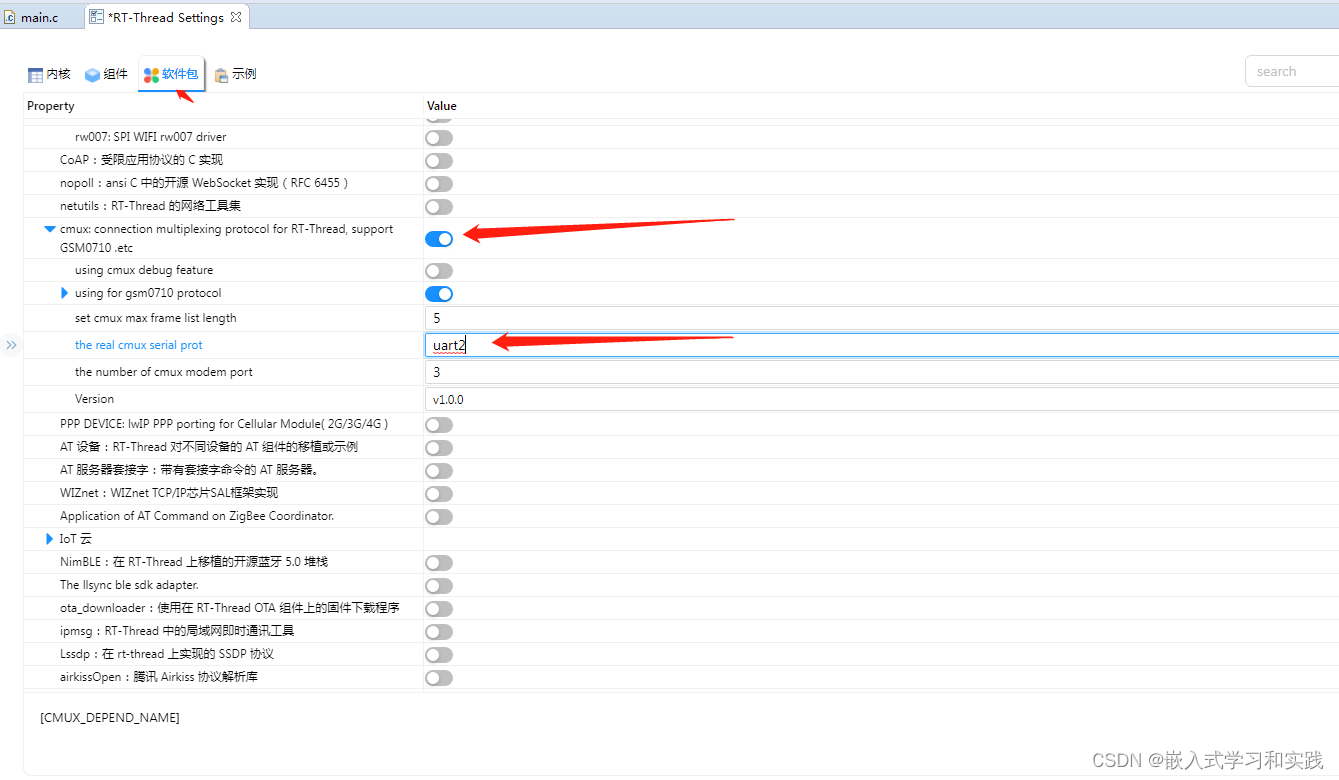Switch to the 软件包 packages tab

pos(171,74)
